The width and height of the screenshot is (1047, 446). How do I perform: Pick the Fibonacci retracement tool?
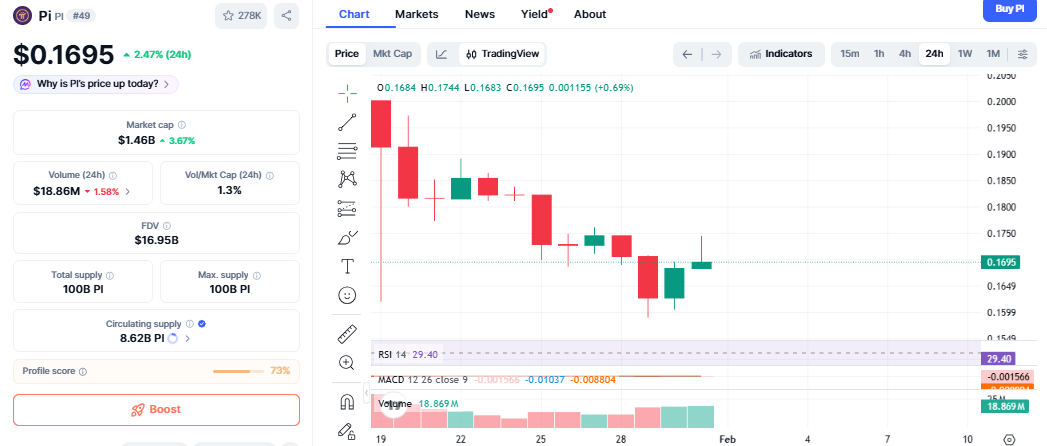coord(347,151)
